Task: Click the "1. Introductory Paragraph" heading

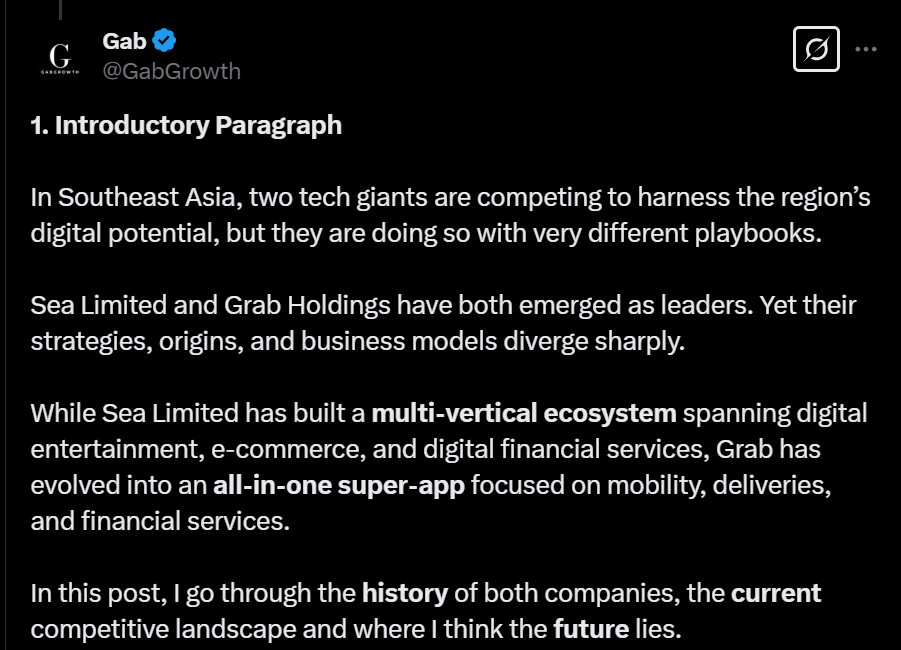Action: coord(186,125)
